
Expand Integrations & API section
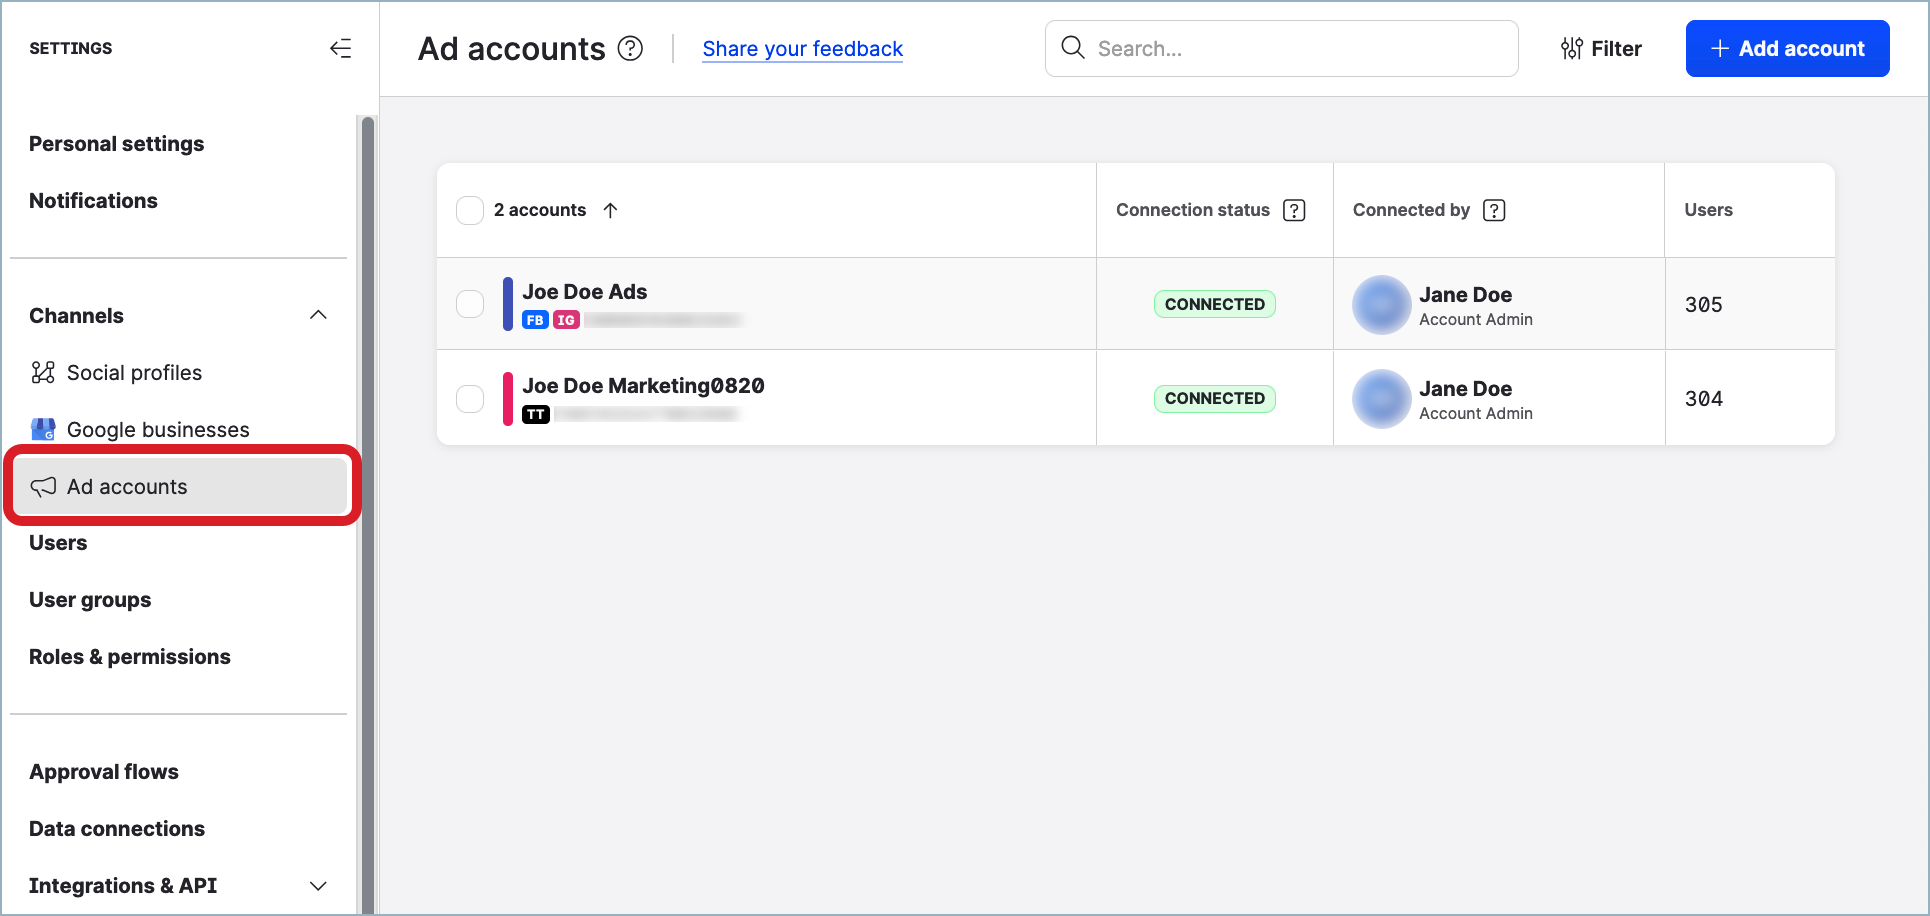pyautogui.click(x=318, y=885)
